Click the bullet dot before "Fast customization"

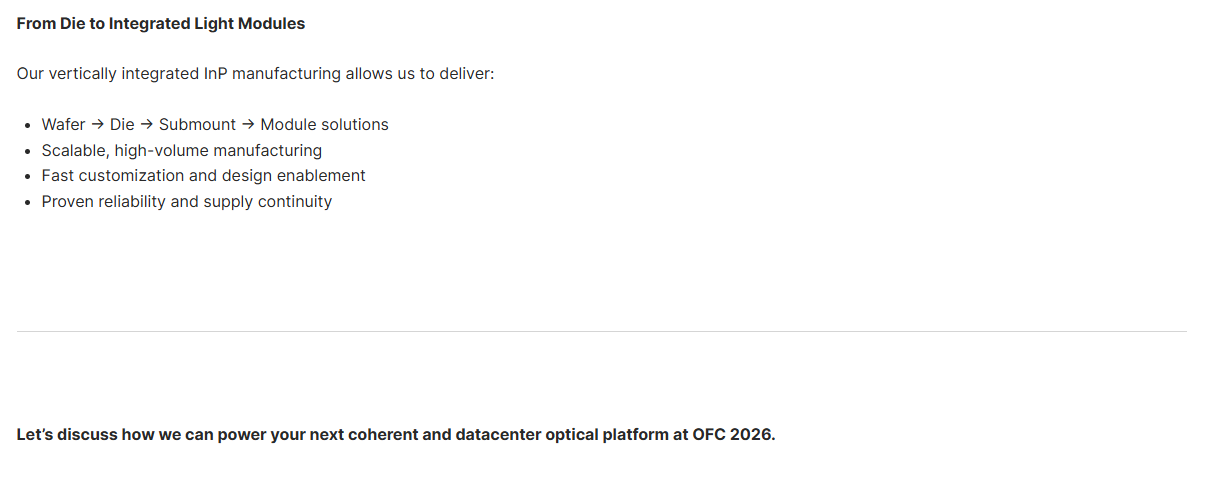tap(27, 177)
